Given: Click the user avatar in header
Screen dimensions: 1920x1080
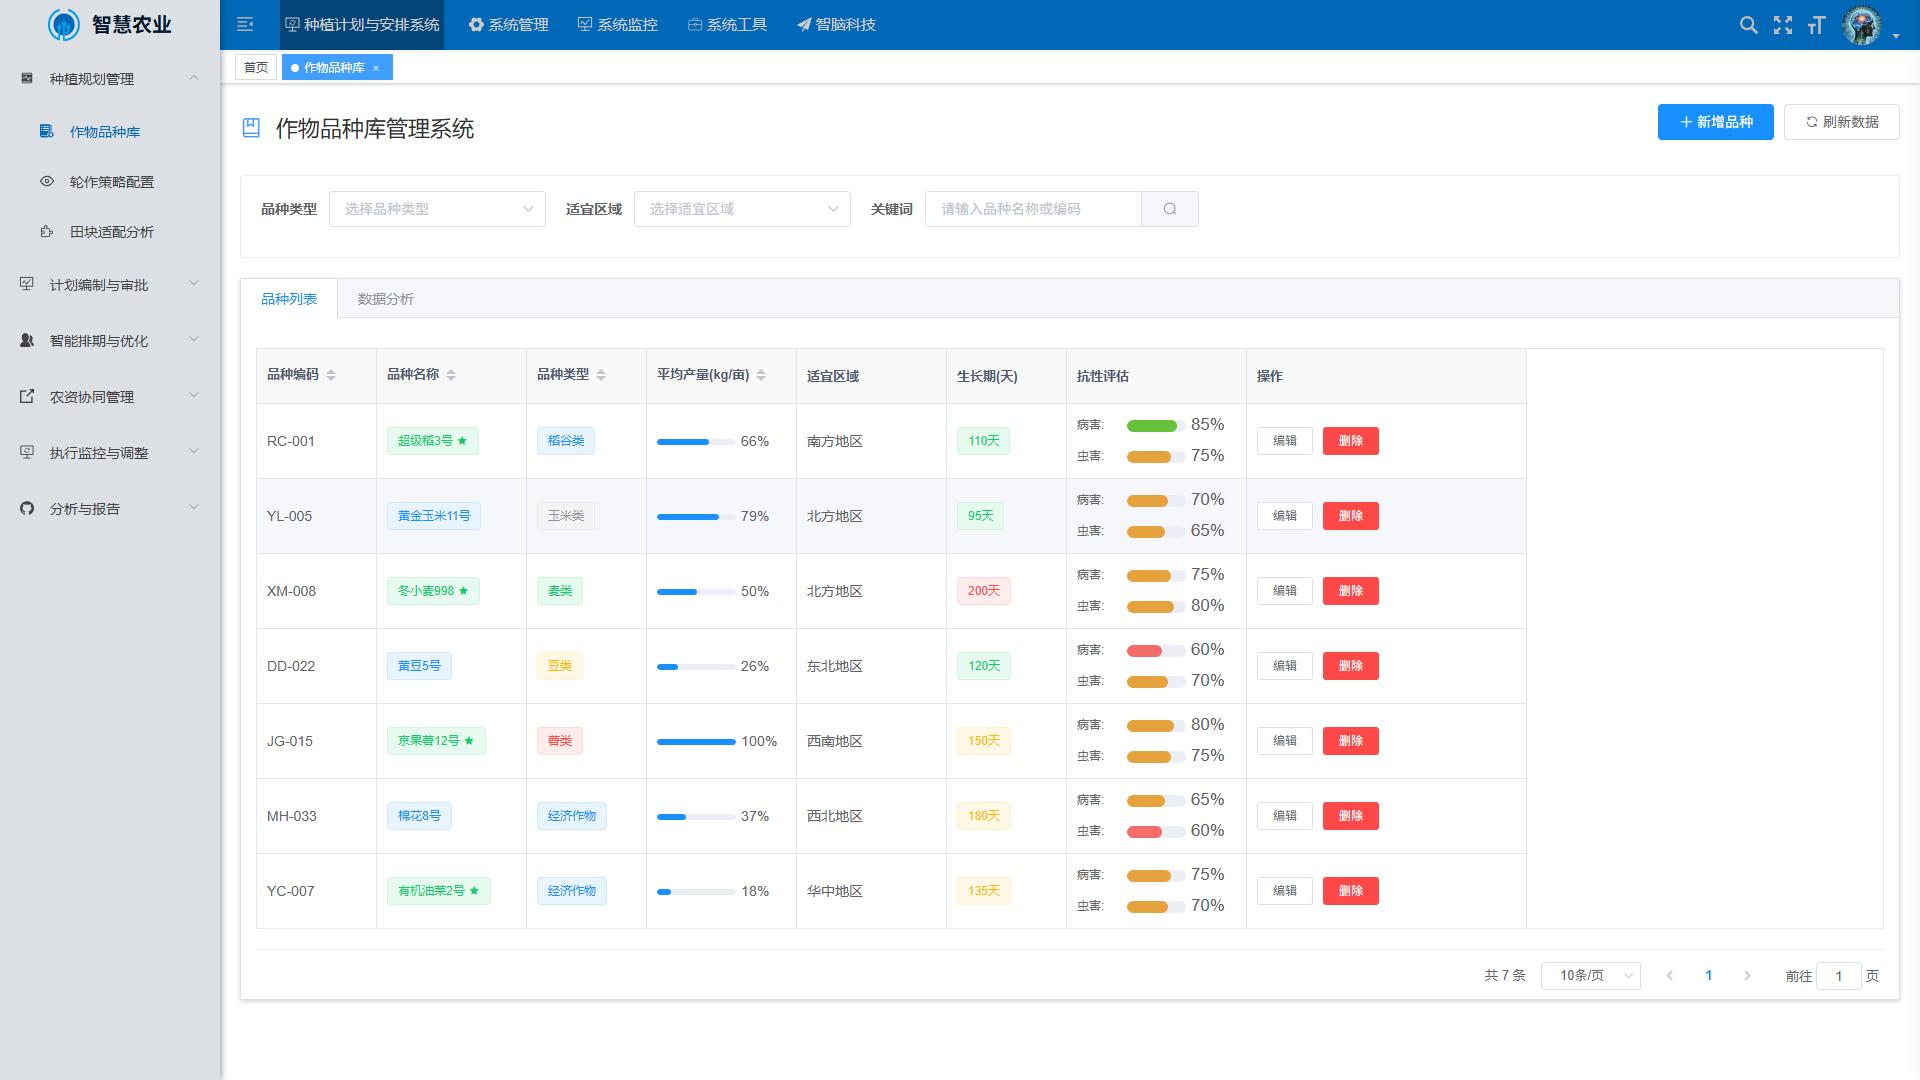Looking at the screenshot, I should [1862, 25].
